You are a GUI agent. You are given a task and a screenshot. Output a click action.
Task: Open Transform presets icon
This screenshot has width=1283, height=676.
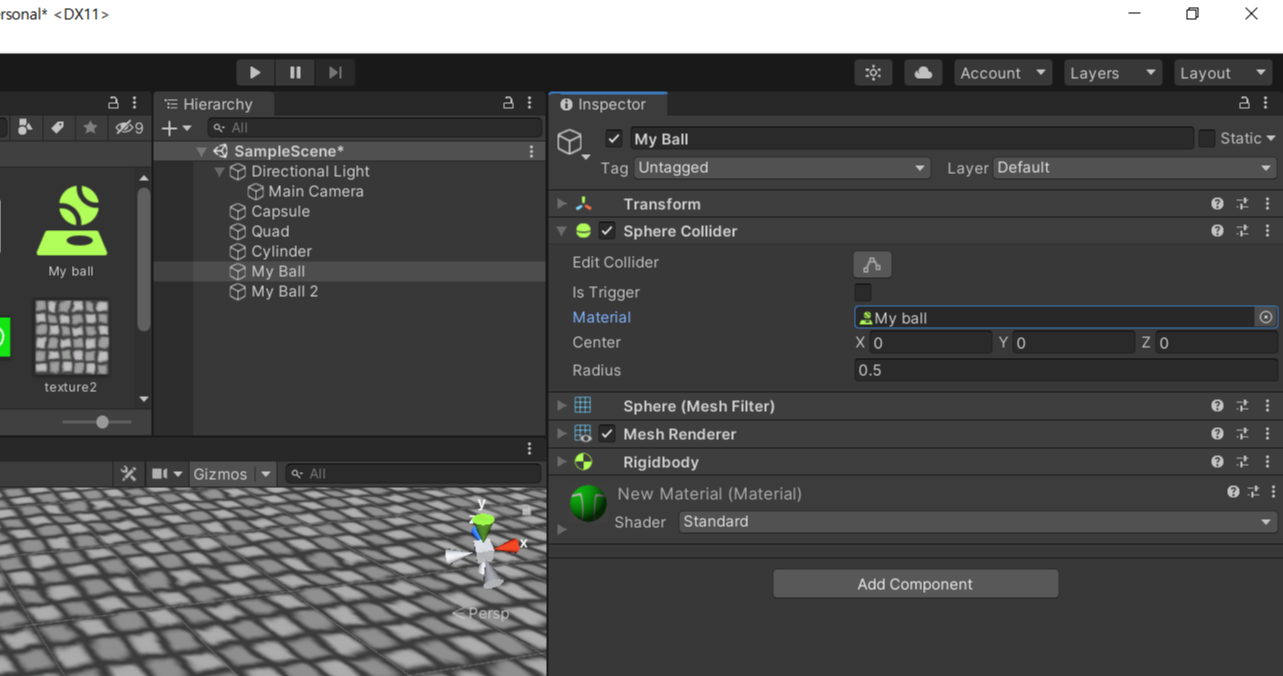1242,204
